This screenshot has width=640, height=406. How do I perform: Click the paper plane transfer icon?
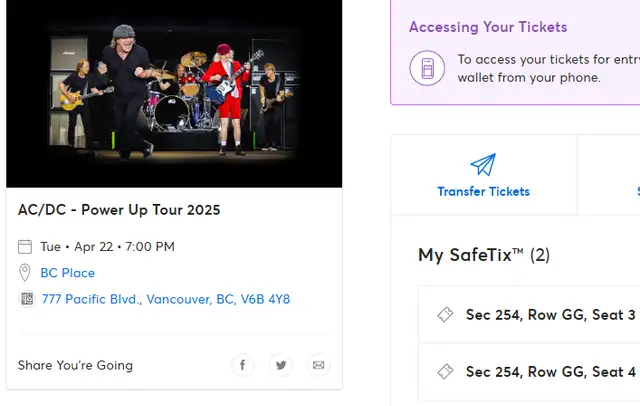[x=483, y=164]
